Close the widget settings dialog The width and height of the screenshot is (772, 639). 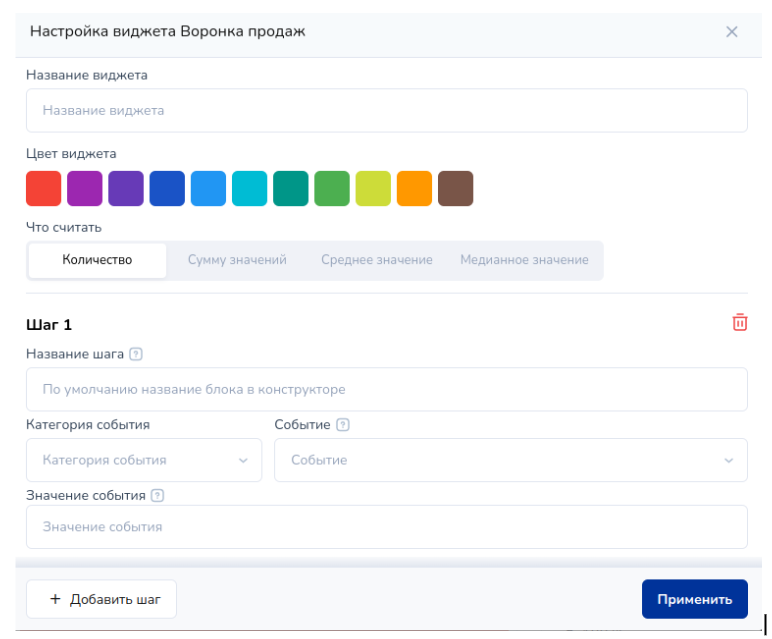click(732, 31)
